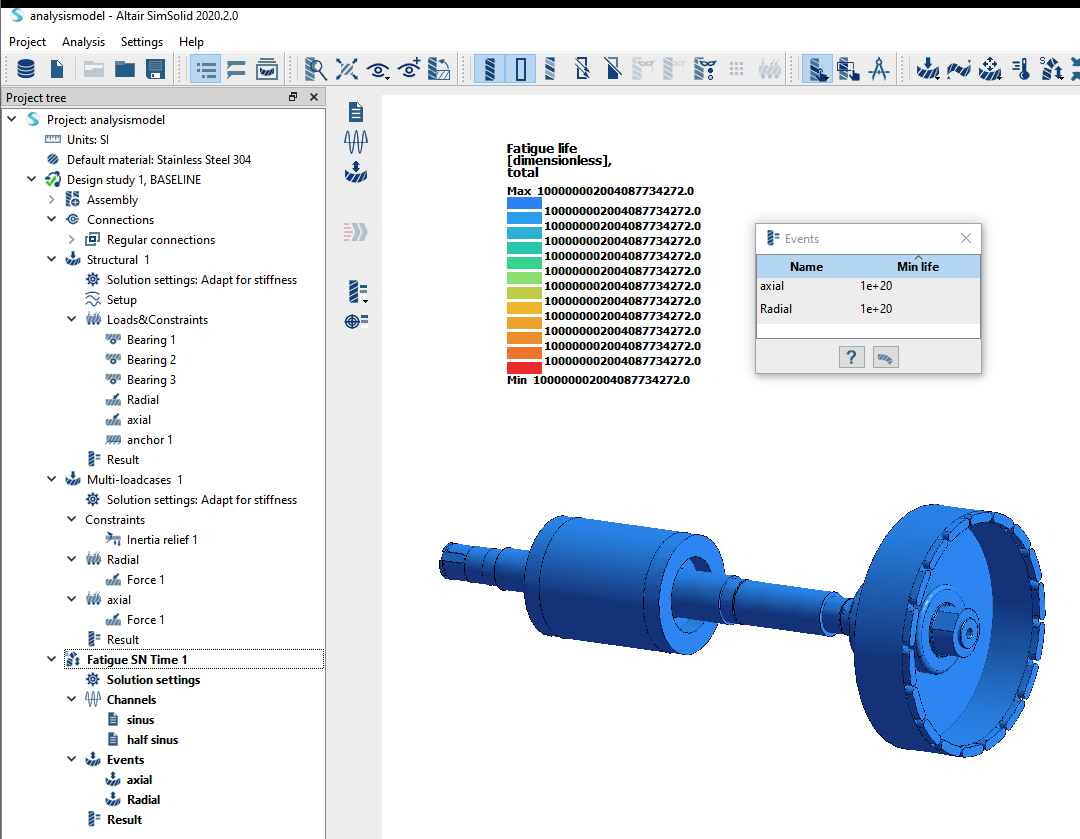Image resolution: width=1080 pixels, height=839 pixels.
Task: Open the Analysis menu
Action: click(x=83, y=42)
